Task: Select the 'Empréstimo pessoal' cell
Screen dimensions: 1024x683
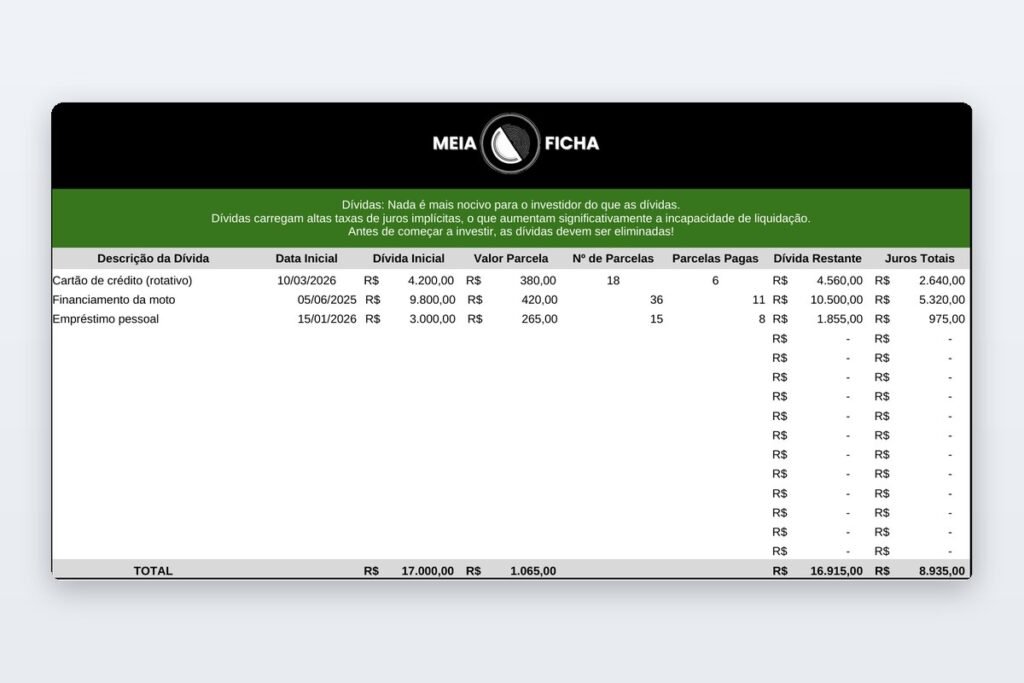Action: [105, 319]
